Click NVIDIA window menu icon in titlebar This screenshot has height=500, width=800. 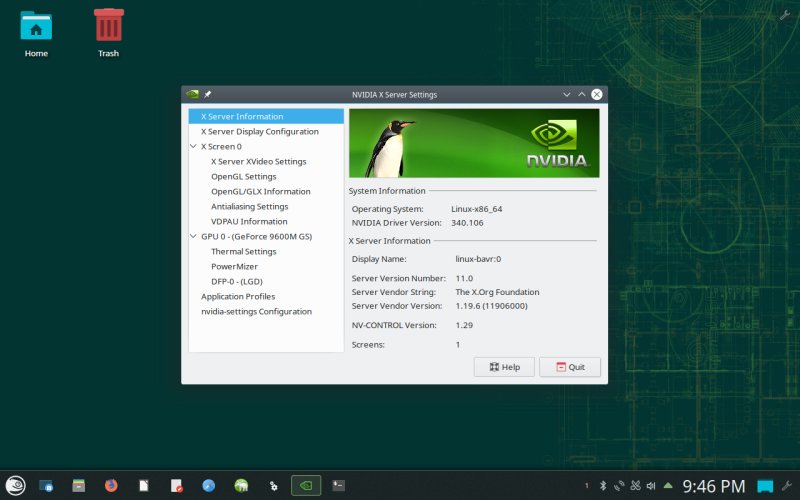click(x=192, y=94)
